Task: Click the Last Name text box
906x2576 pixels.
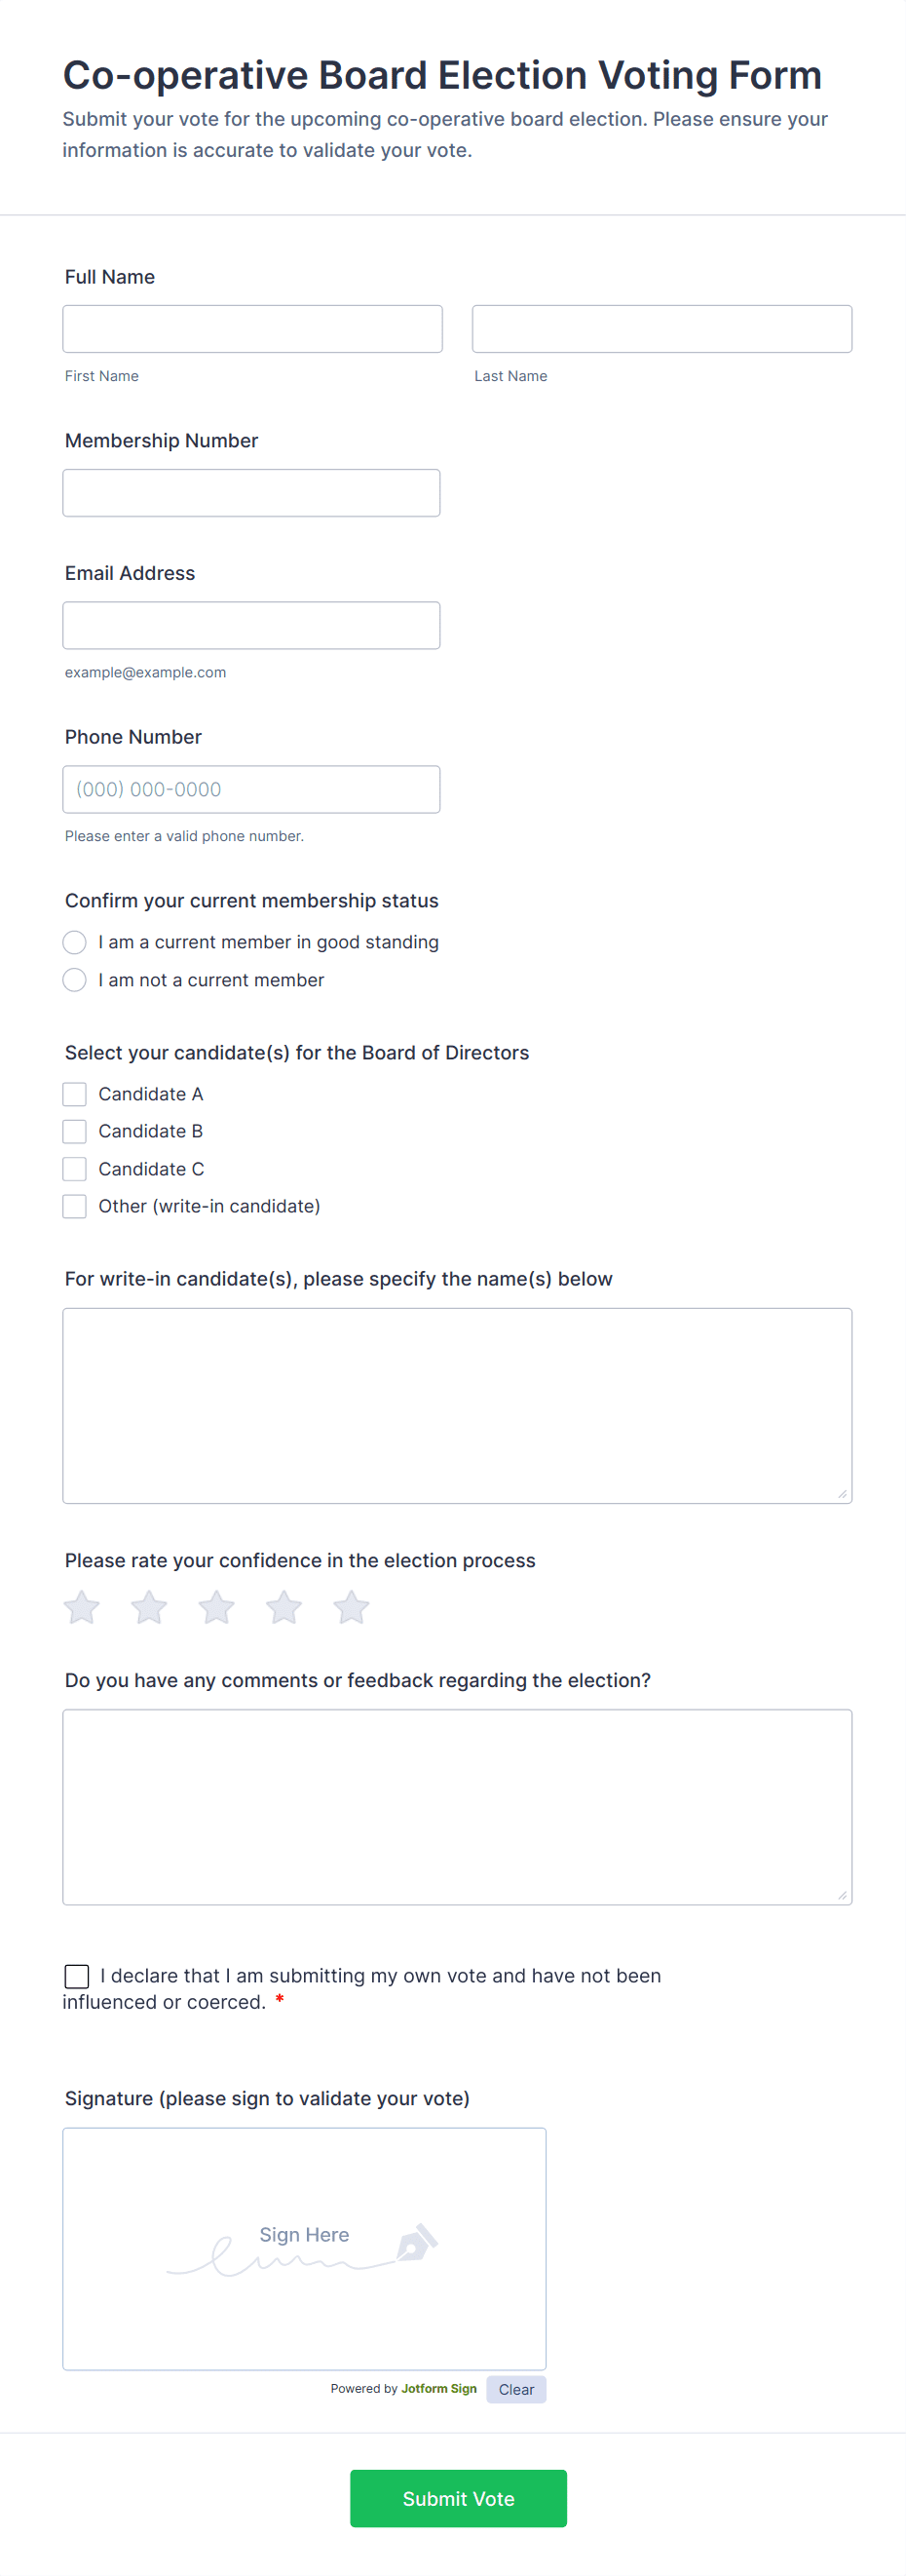Action: [661, 329]
